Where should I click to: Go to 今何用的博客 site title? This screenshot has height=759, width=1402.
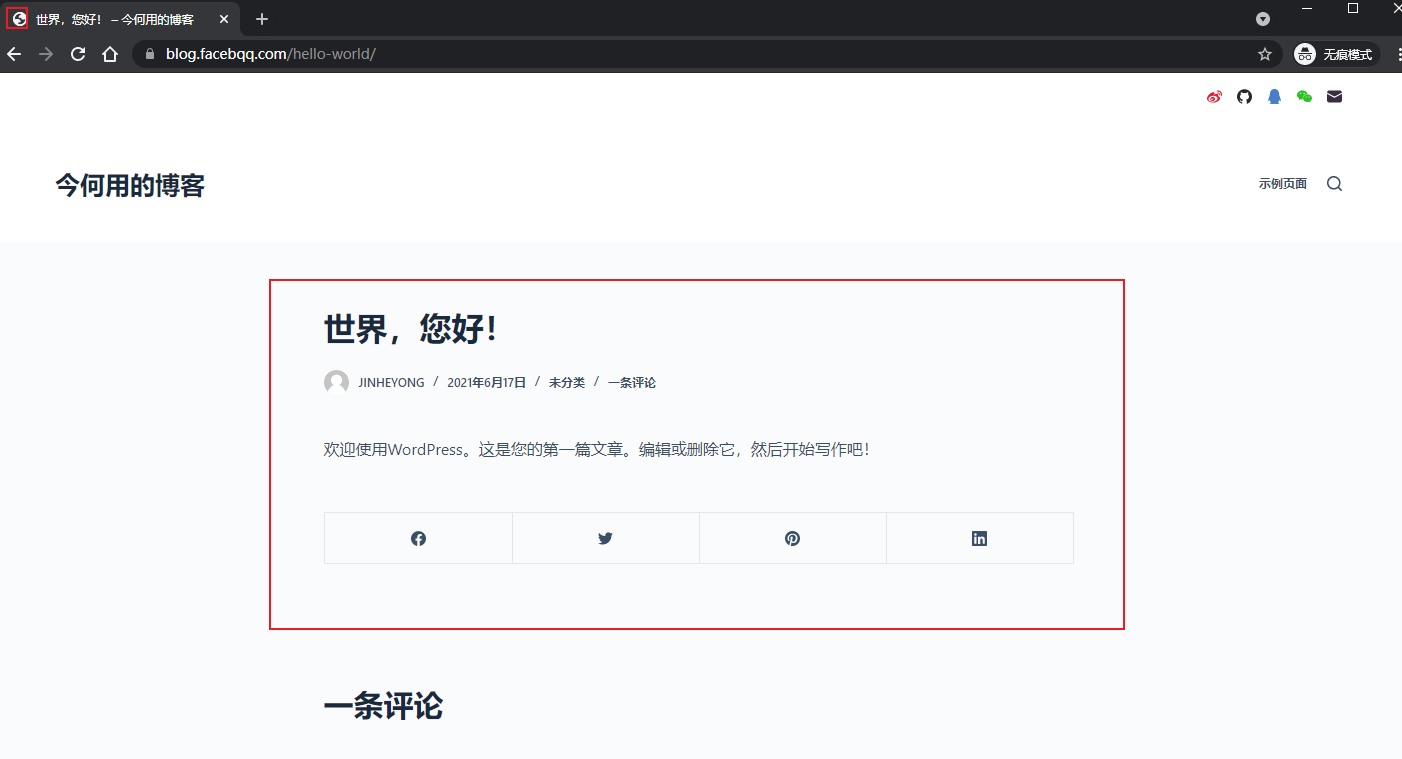pos(130,185)
